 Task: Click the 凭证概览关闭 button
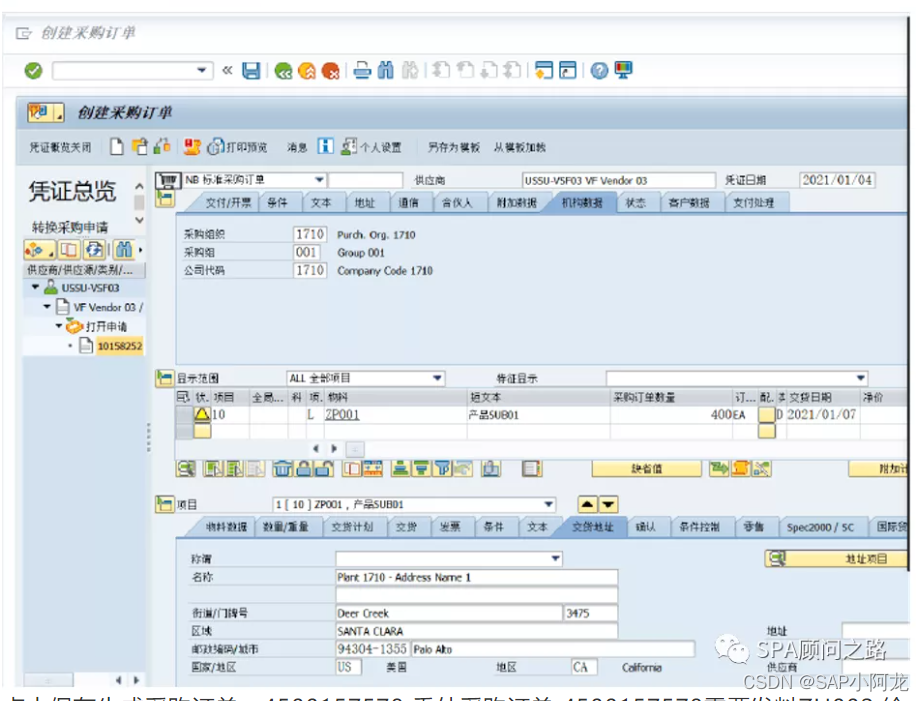pyautogui.click(x=60, y=147)
